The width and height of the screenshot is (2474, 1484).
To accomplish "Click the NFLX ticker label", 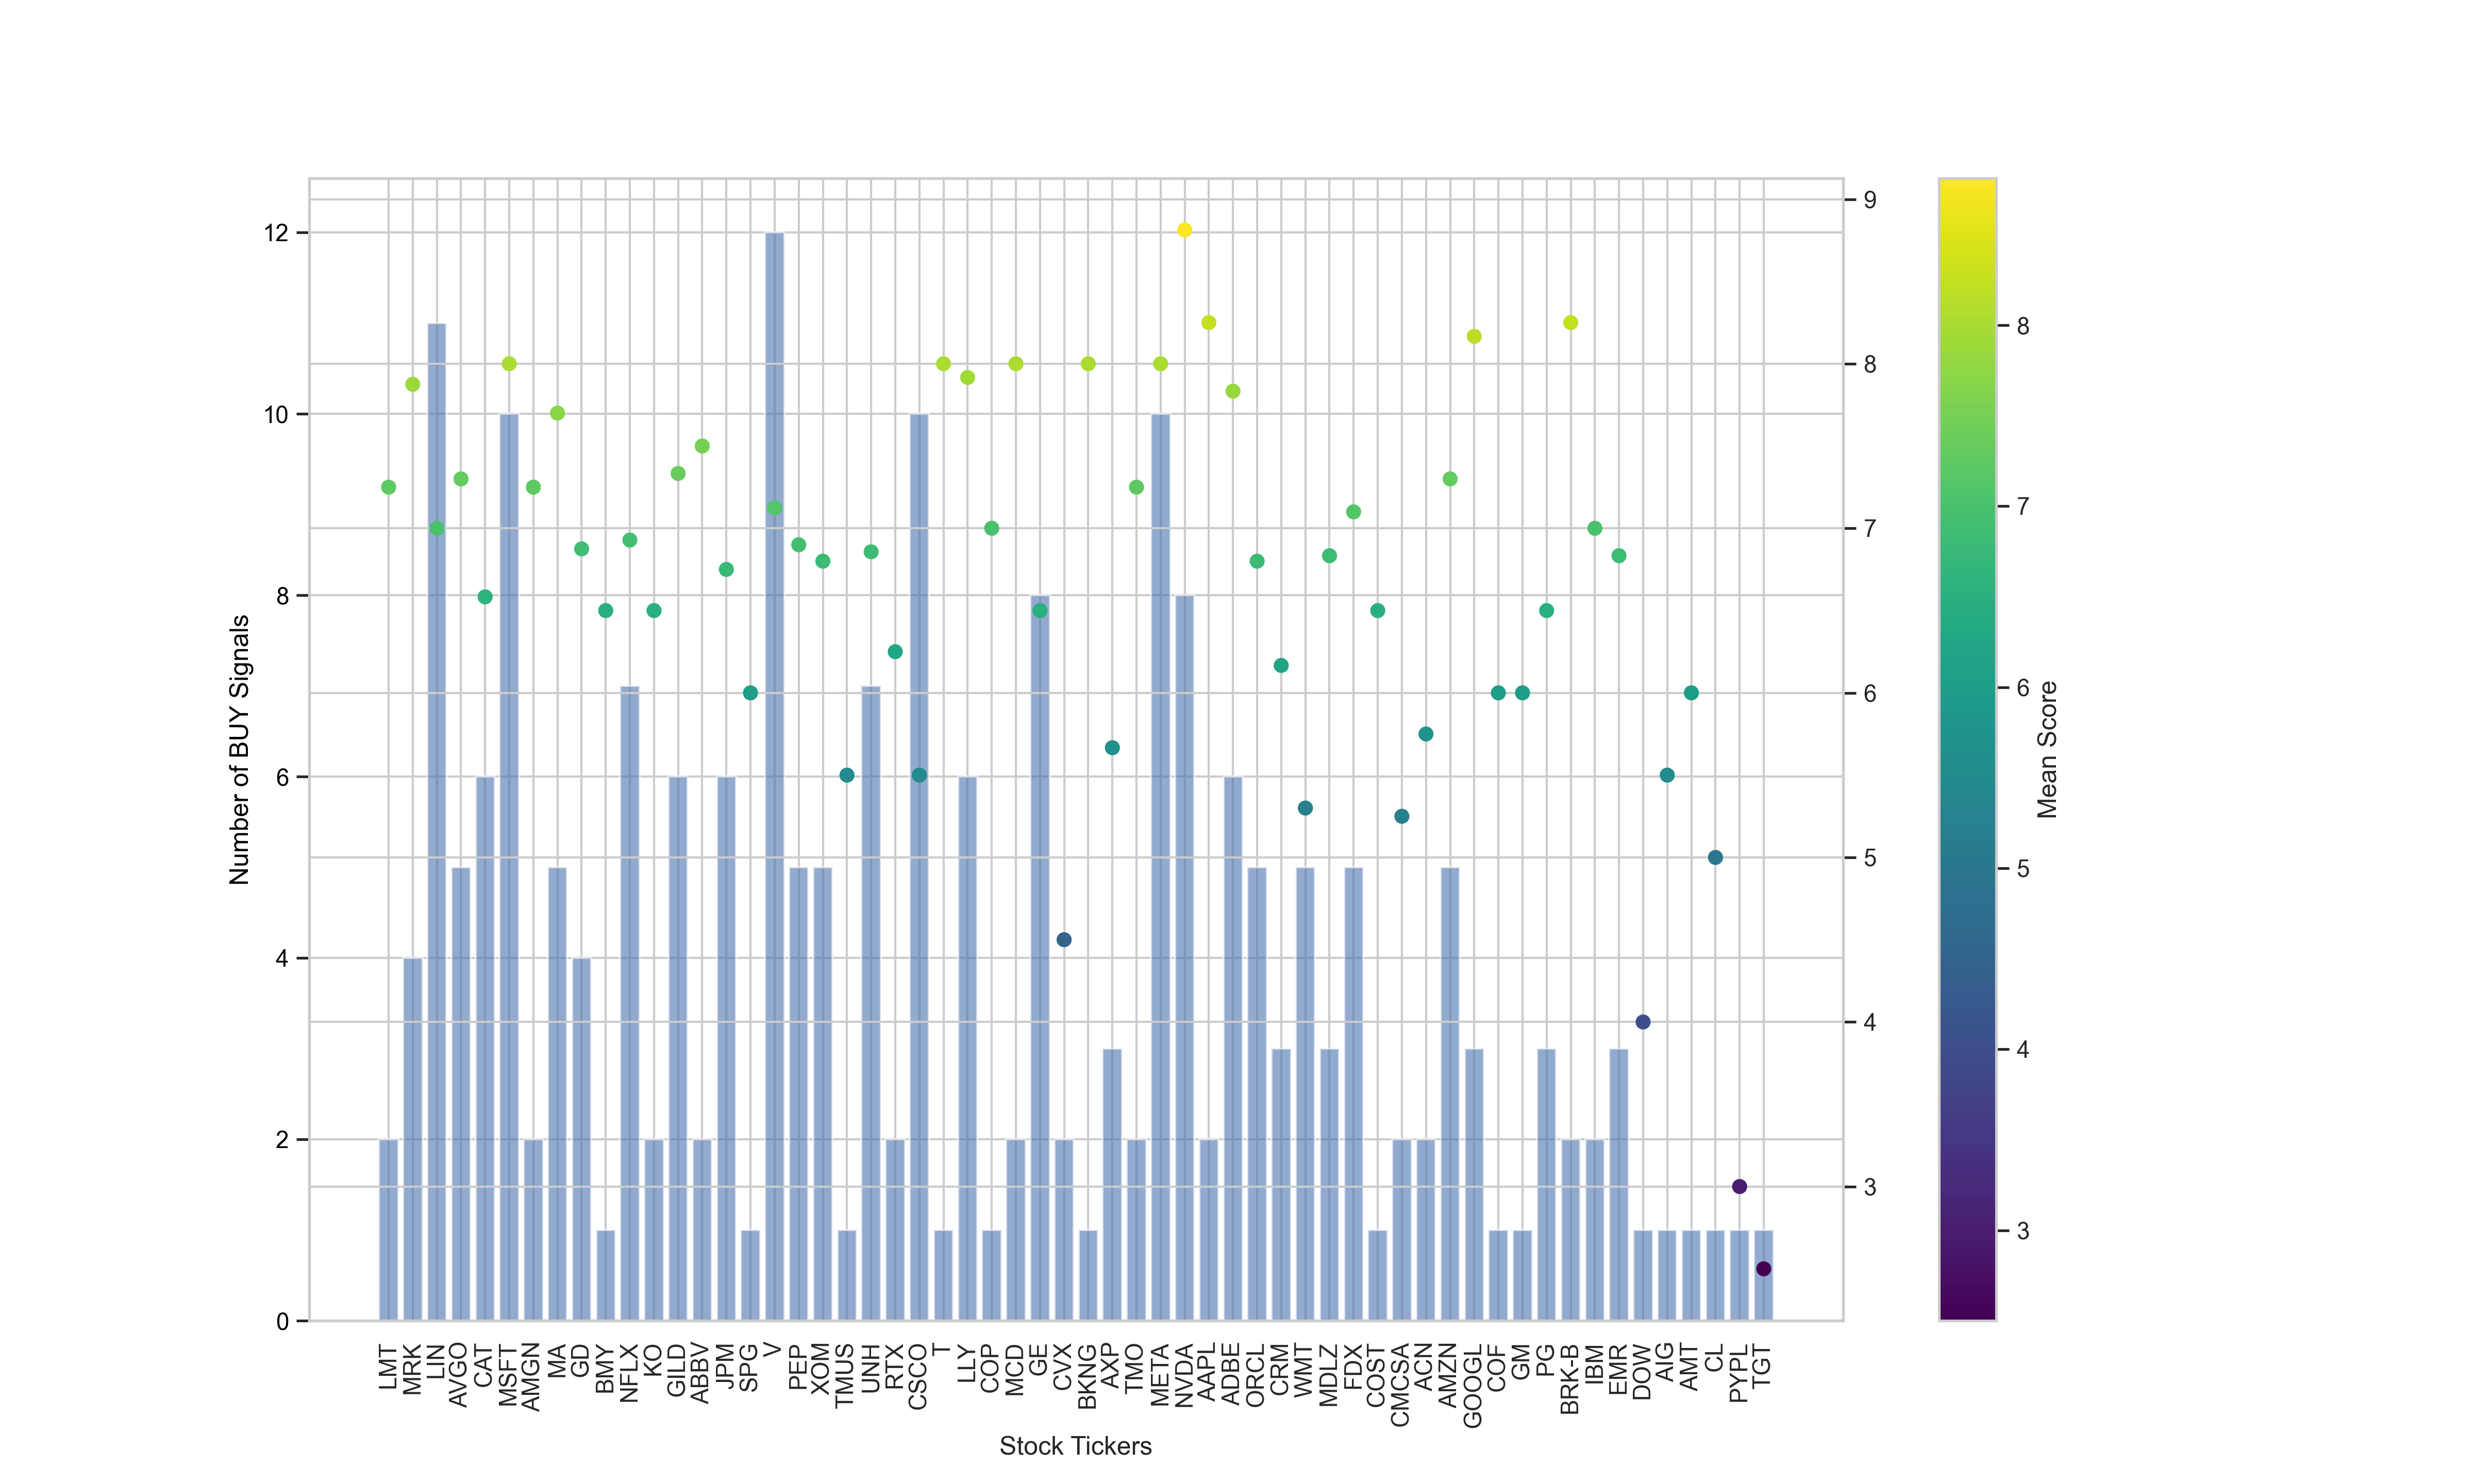I will (x=629, y=1374).
